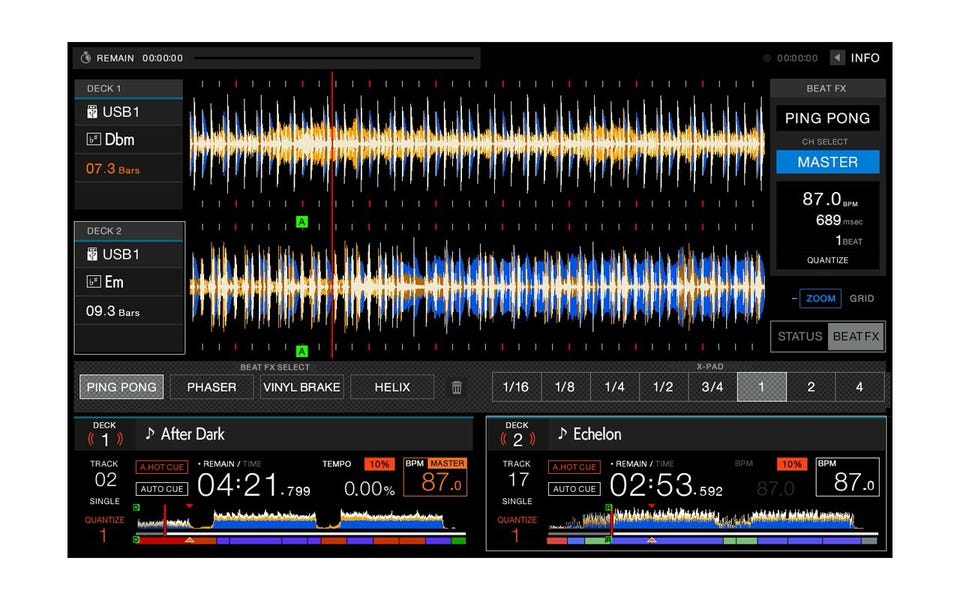Screen dimensions: 960x600
Task: Click the Deck 1 TRACK 02 number
Action: tap(105, 479)
